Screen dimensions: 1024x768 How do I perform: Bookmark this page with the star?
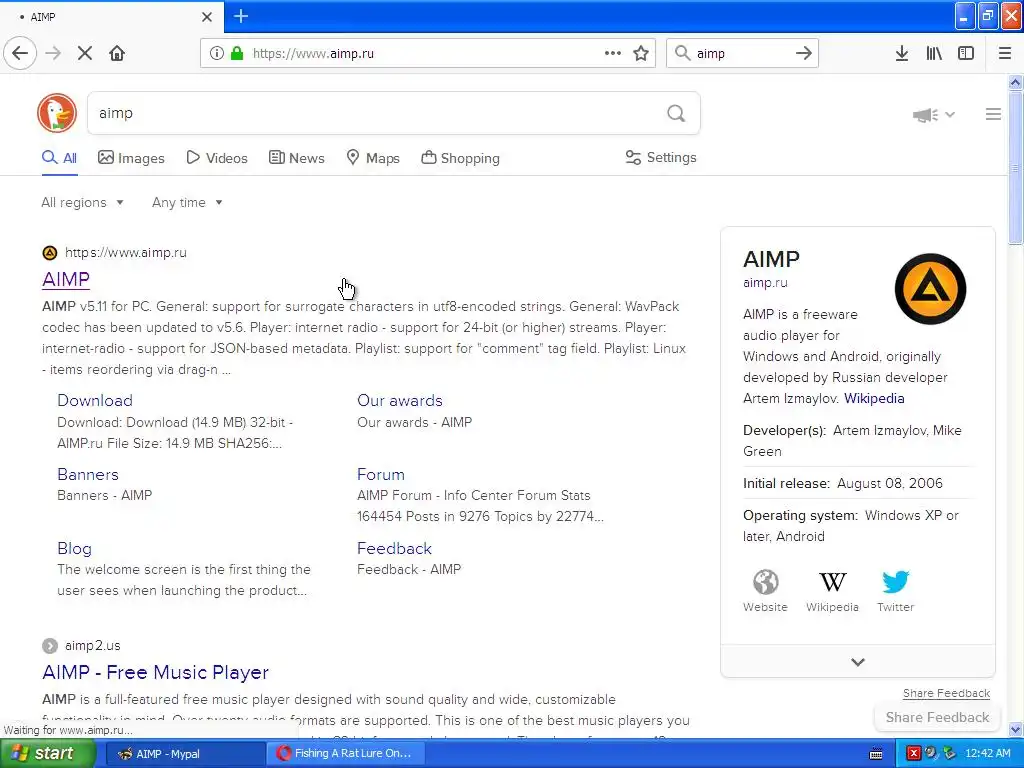[641, 54]
